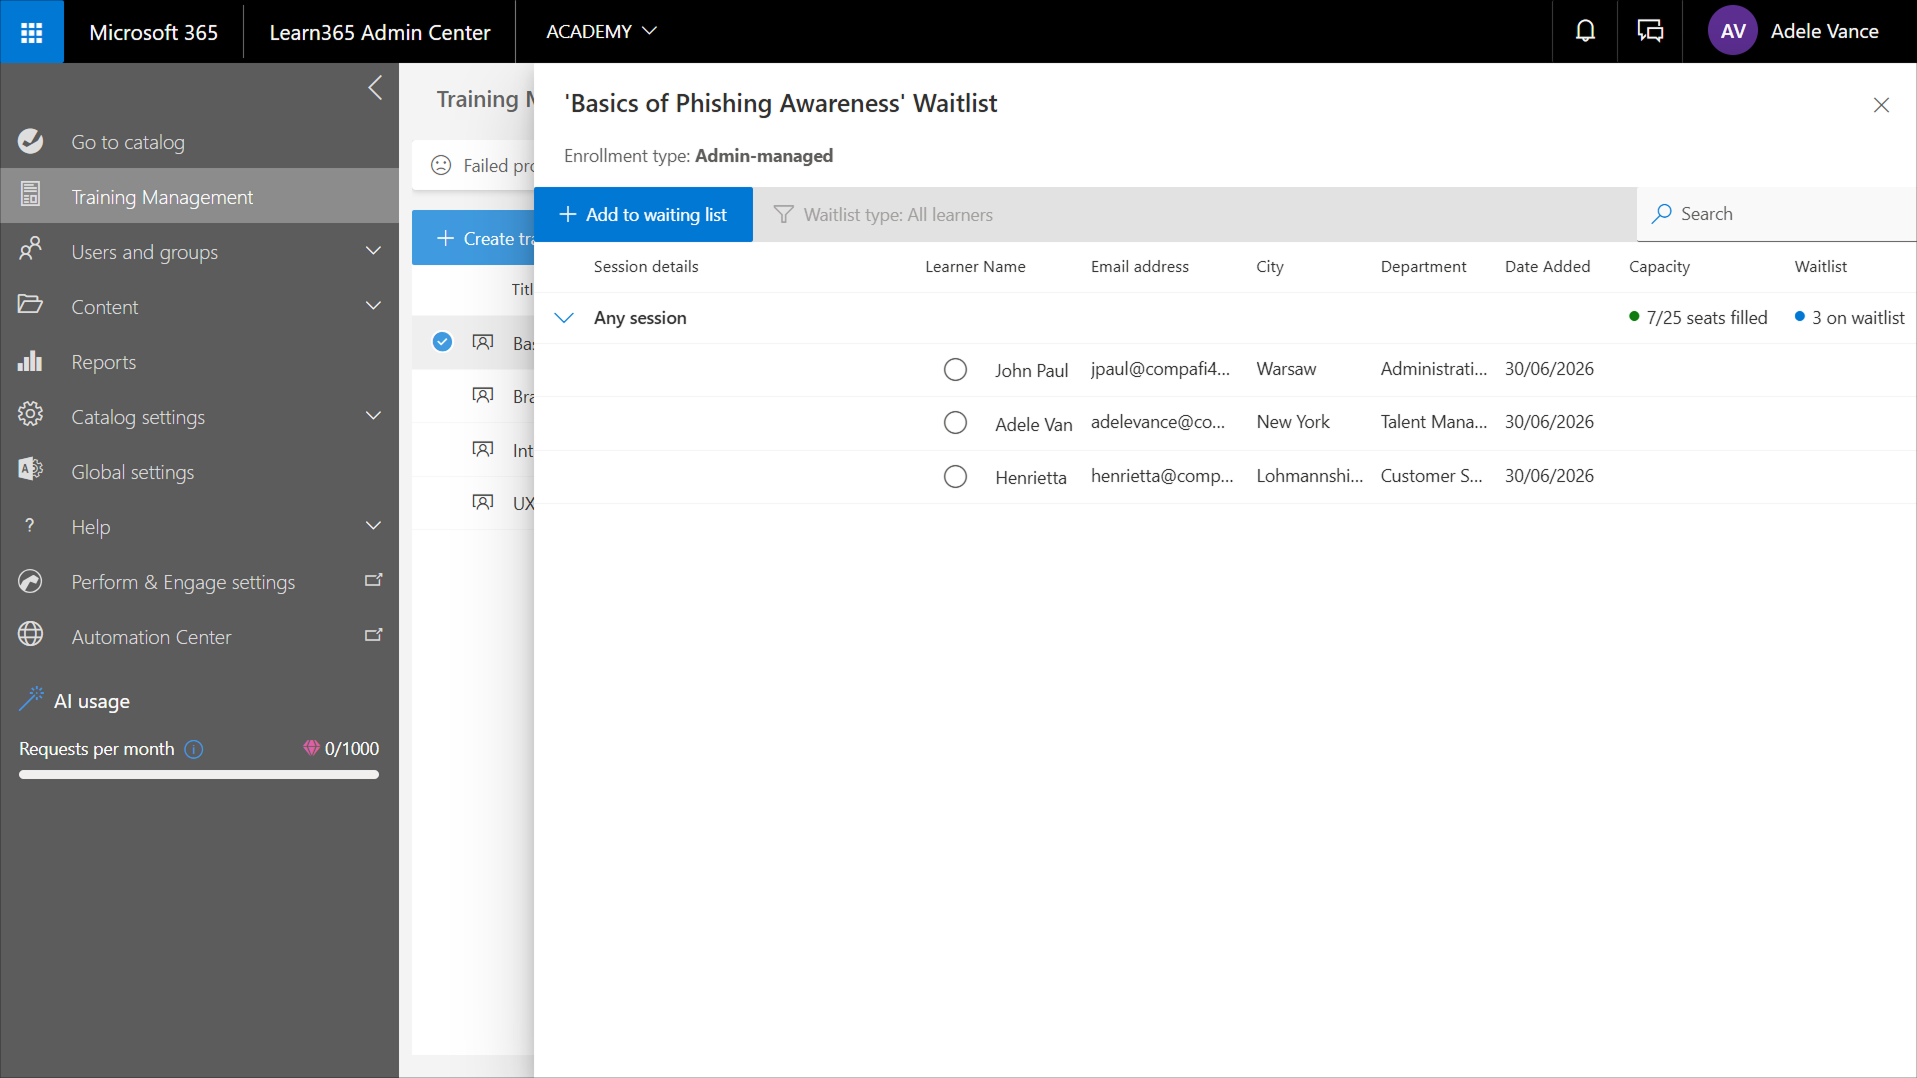Image resolution: width=1917 pixels, height=1078 pixels.
Task: Click training icon in the Int row
Action: coord(483,450)
